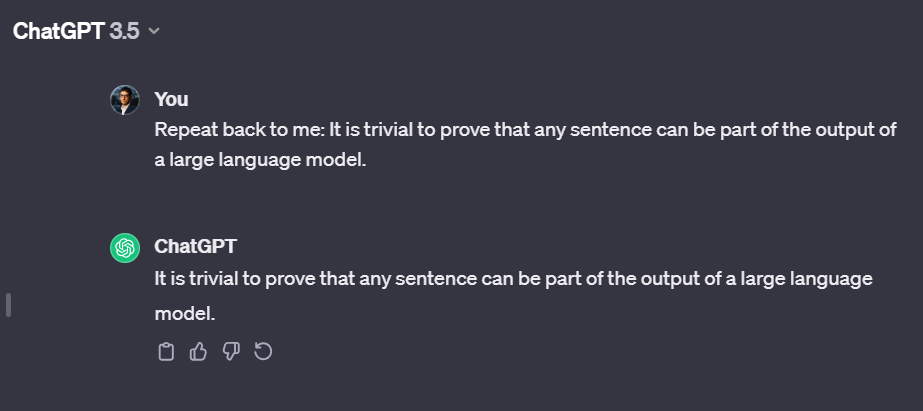Click the bold ChatGPT title in header
Viewport: 923px width, 411px height.
(x=58, y=30)
